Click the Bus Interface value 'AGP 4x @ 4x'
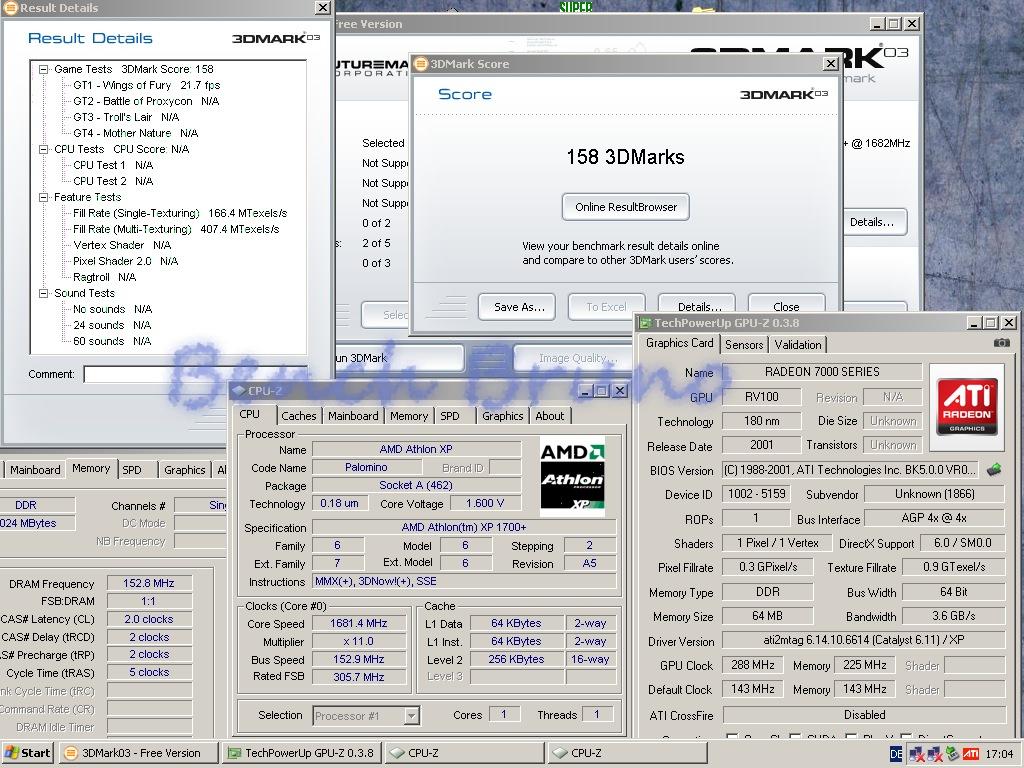 pyautogui.click(x=934, y=518)
